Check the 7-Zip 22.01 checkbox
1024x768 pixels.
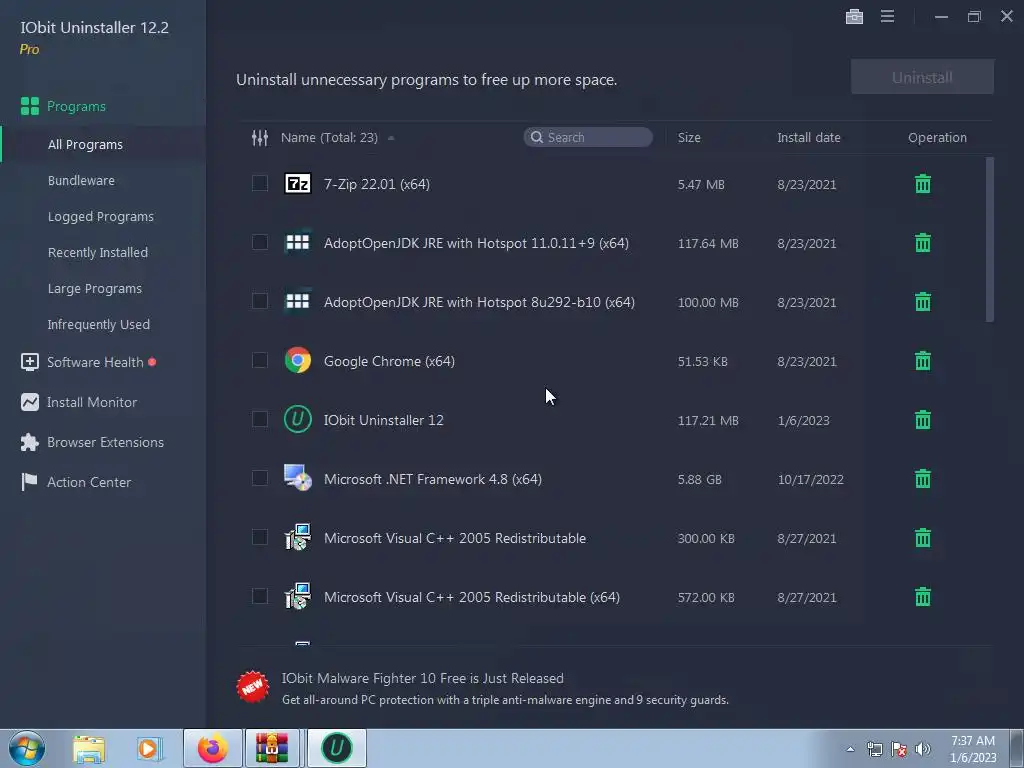(260, 183)
